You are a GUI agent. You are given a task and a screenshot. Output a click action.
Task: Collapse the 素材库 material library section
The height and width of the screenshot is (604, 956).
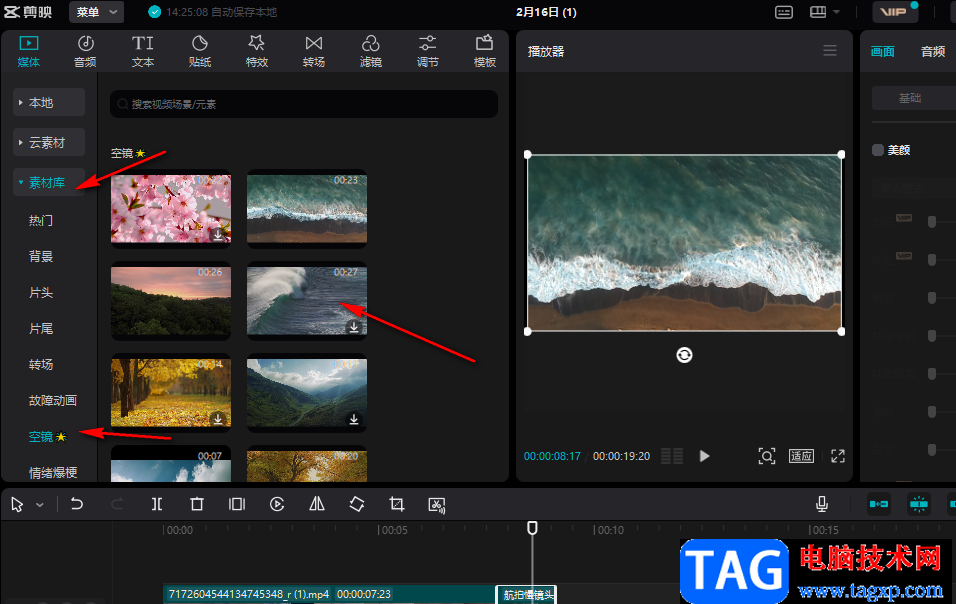[x=49, y=182]
